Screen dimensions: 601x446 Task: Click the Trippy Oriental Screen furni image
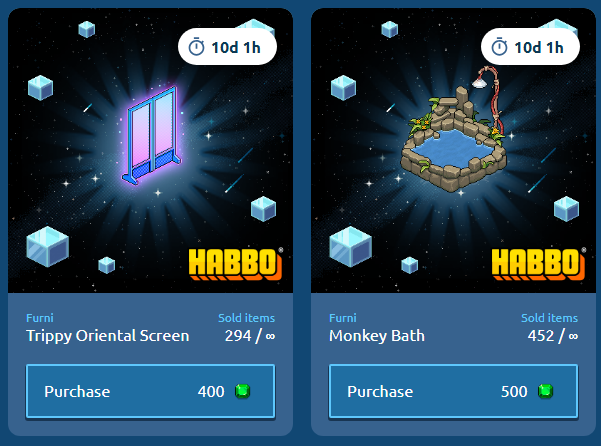pyautogui.click(x=152, y=135)
